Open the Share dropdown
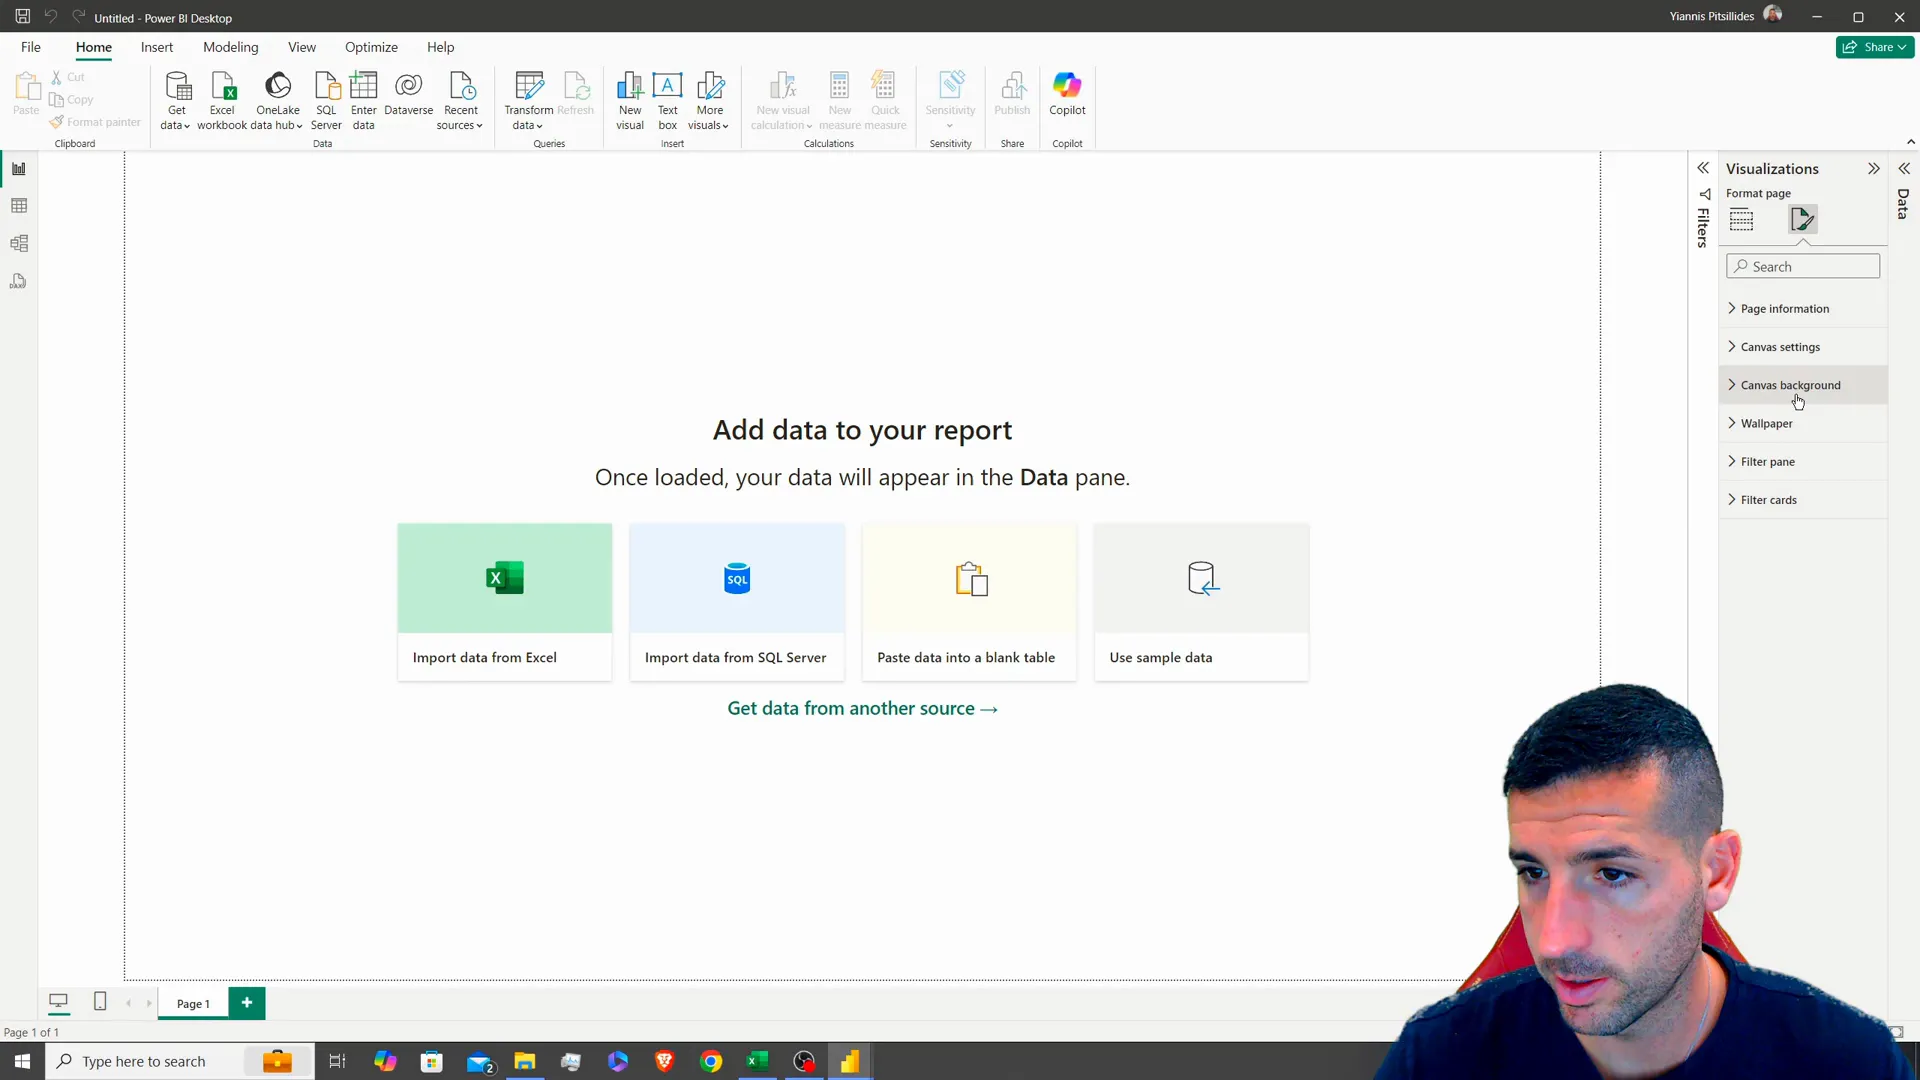 1874,47
